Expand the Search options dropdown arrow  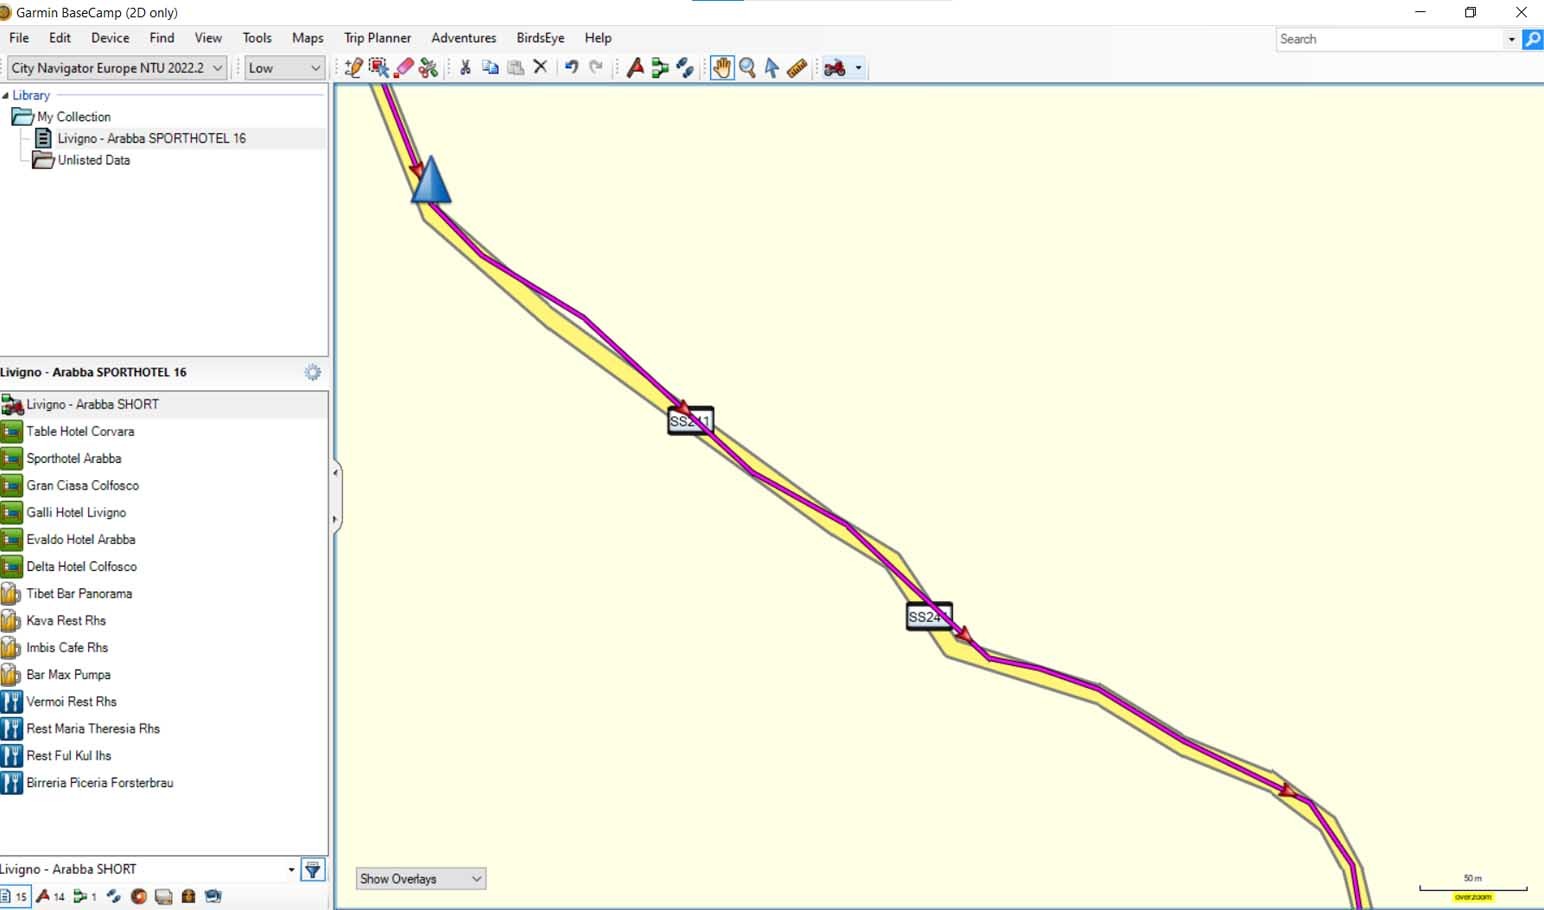pyautogui.click(x=1511, y=39)
